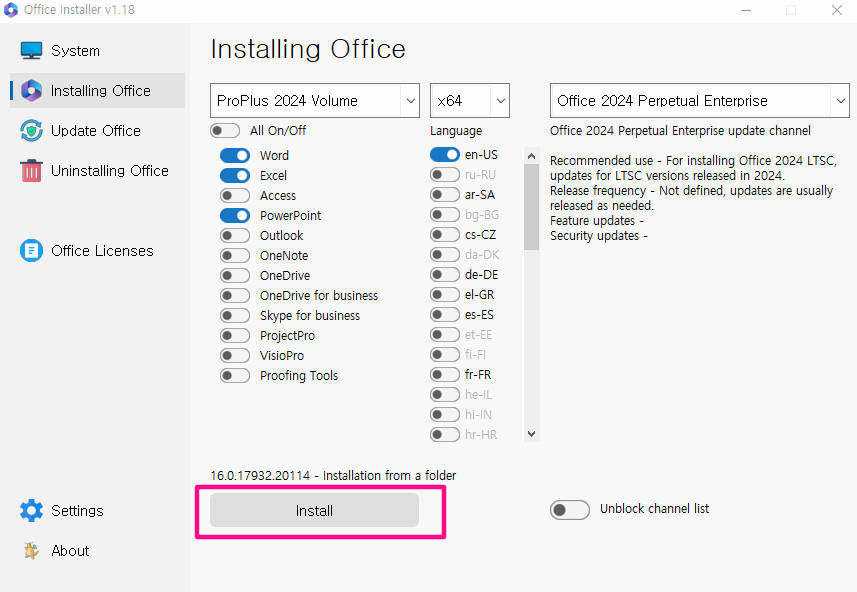
Task: Click the Update Office shield icon
Action: click(31, 131)
